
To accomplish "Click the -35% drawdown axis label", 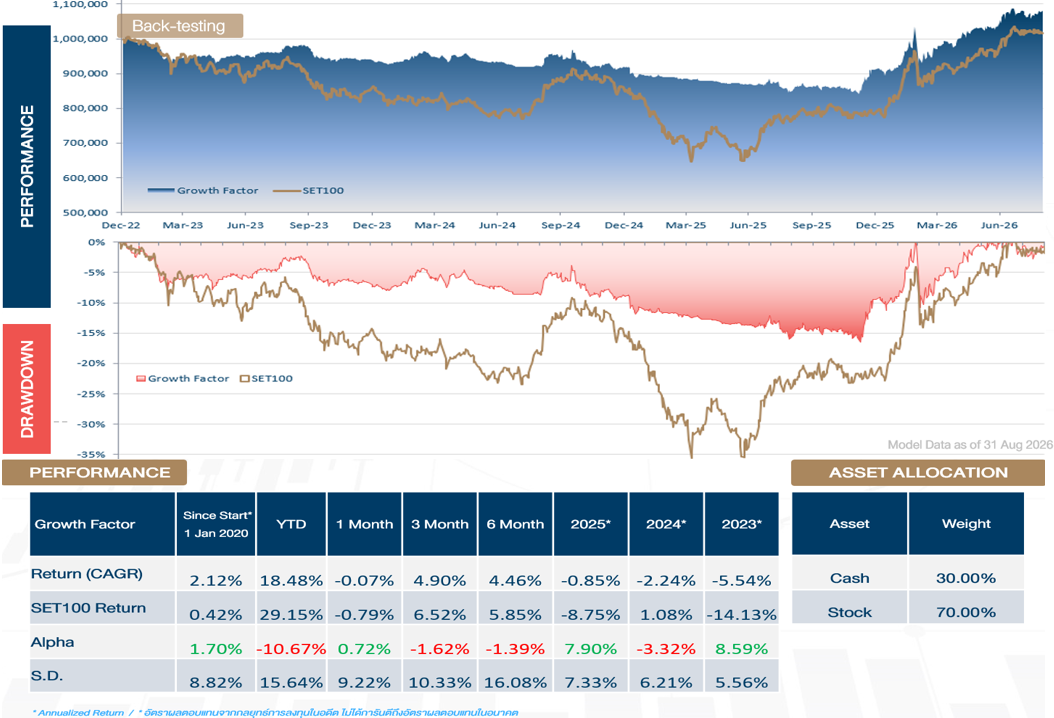I will tap(91, 454).
